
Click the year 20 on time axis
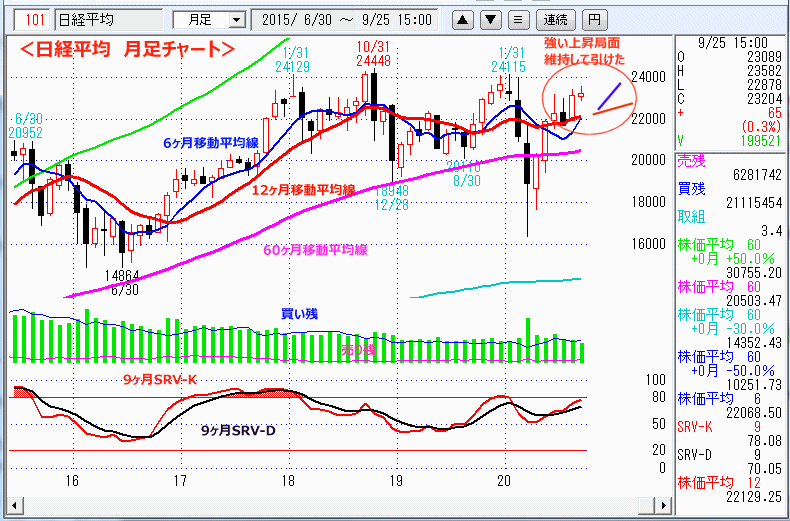coord(504,481)
